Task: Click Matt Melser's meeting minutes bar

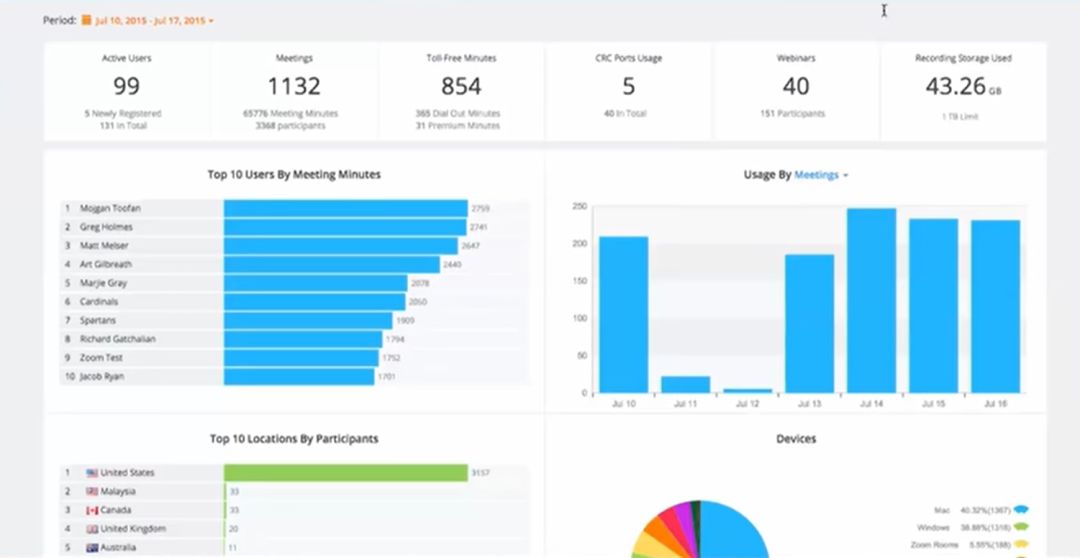Action: coord(341,245)
